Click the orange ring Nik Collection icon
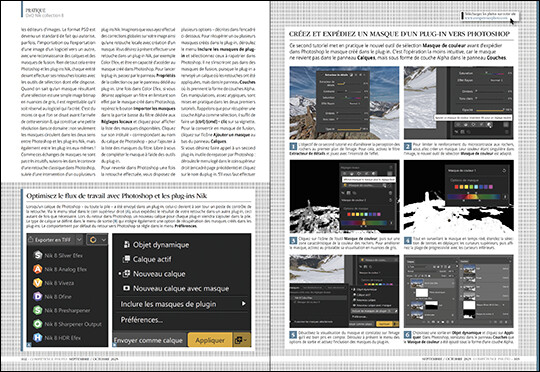The width and height of the screenshot is (540, 372). pos(93,240)
